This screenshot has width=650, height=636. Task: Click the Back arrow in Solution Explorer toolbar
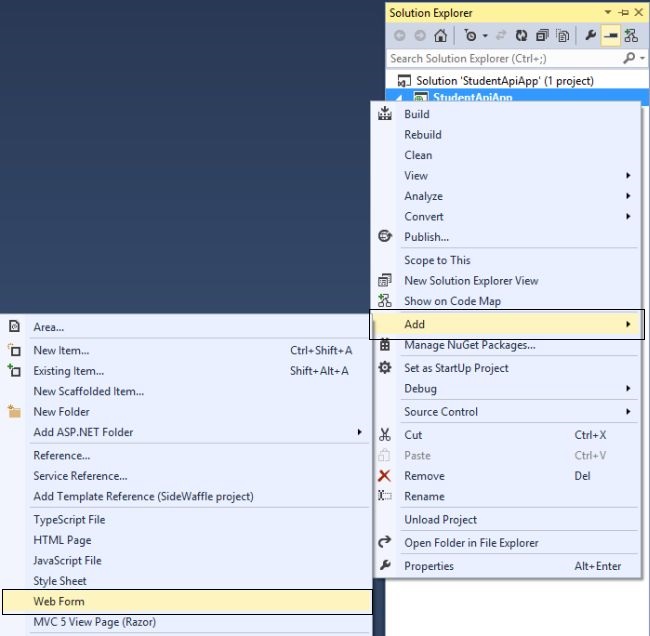coord(400,36)
